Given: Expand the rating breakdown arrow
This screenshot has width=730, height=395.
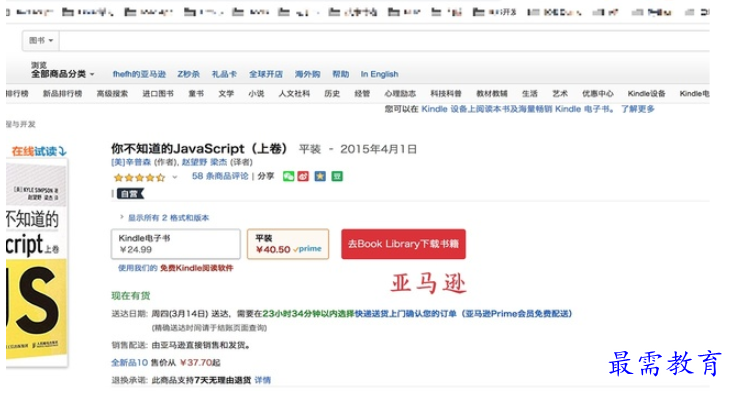Looking at the screenshot, I should 175,177.
